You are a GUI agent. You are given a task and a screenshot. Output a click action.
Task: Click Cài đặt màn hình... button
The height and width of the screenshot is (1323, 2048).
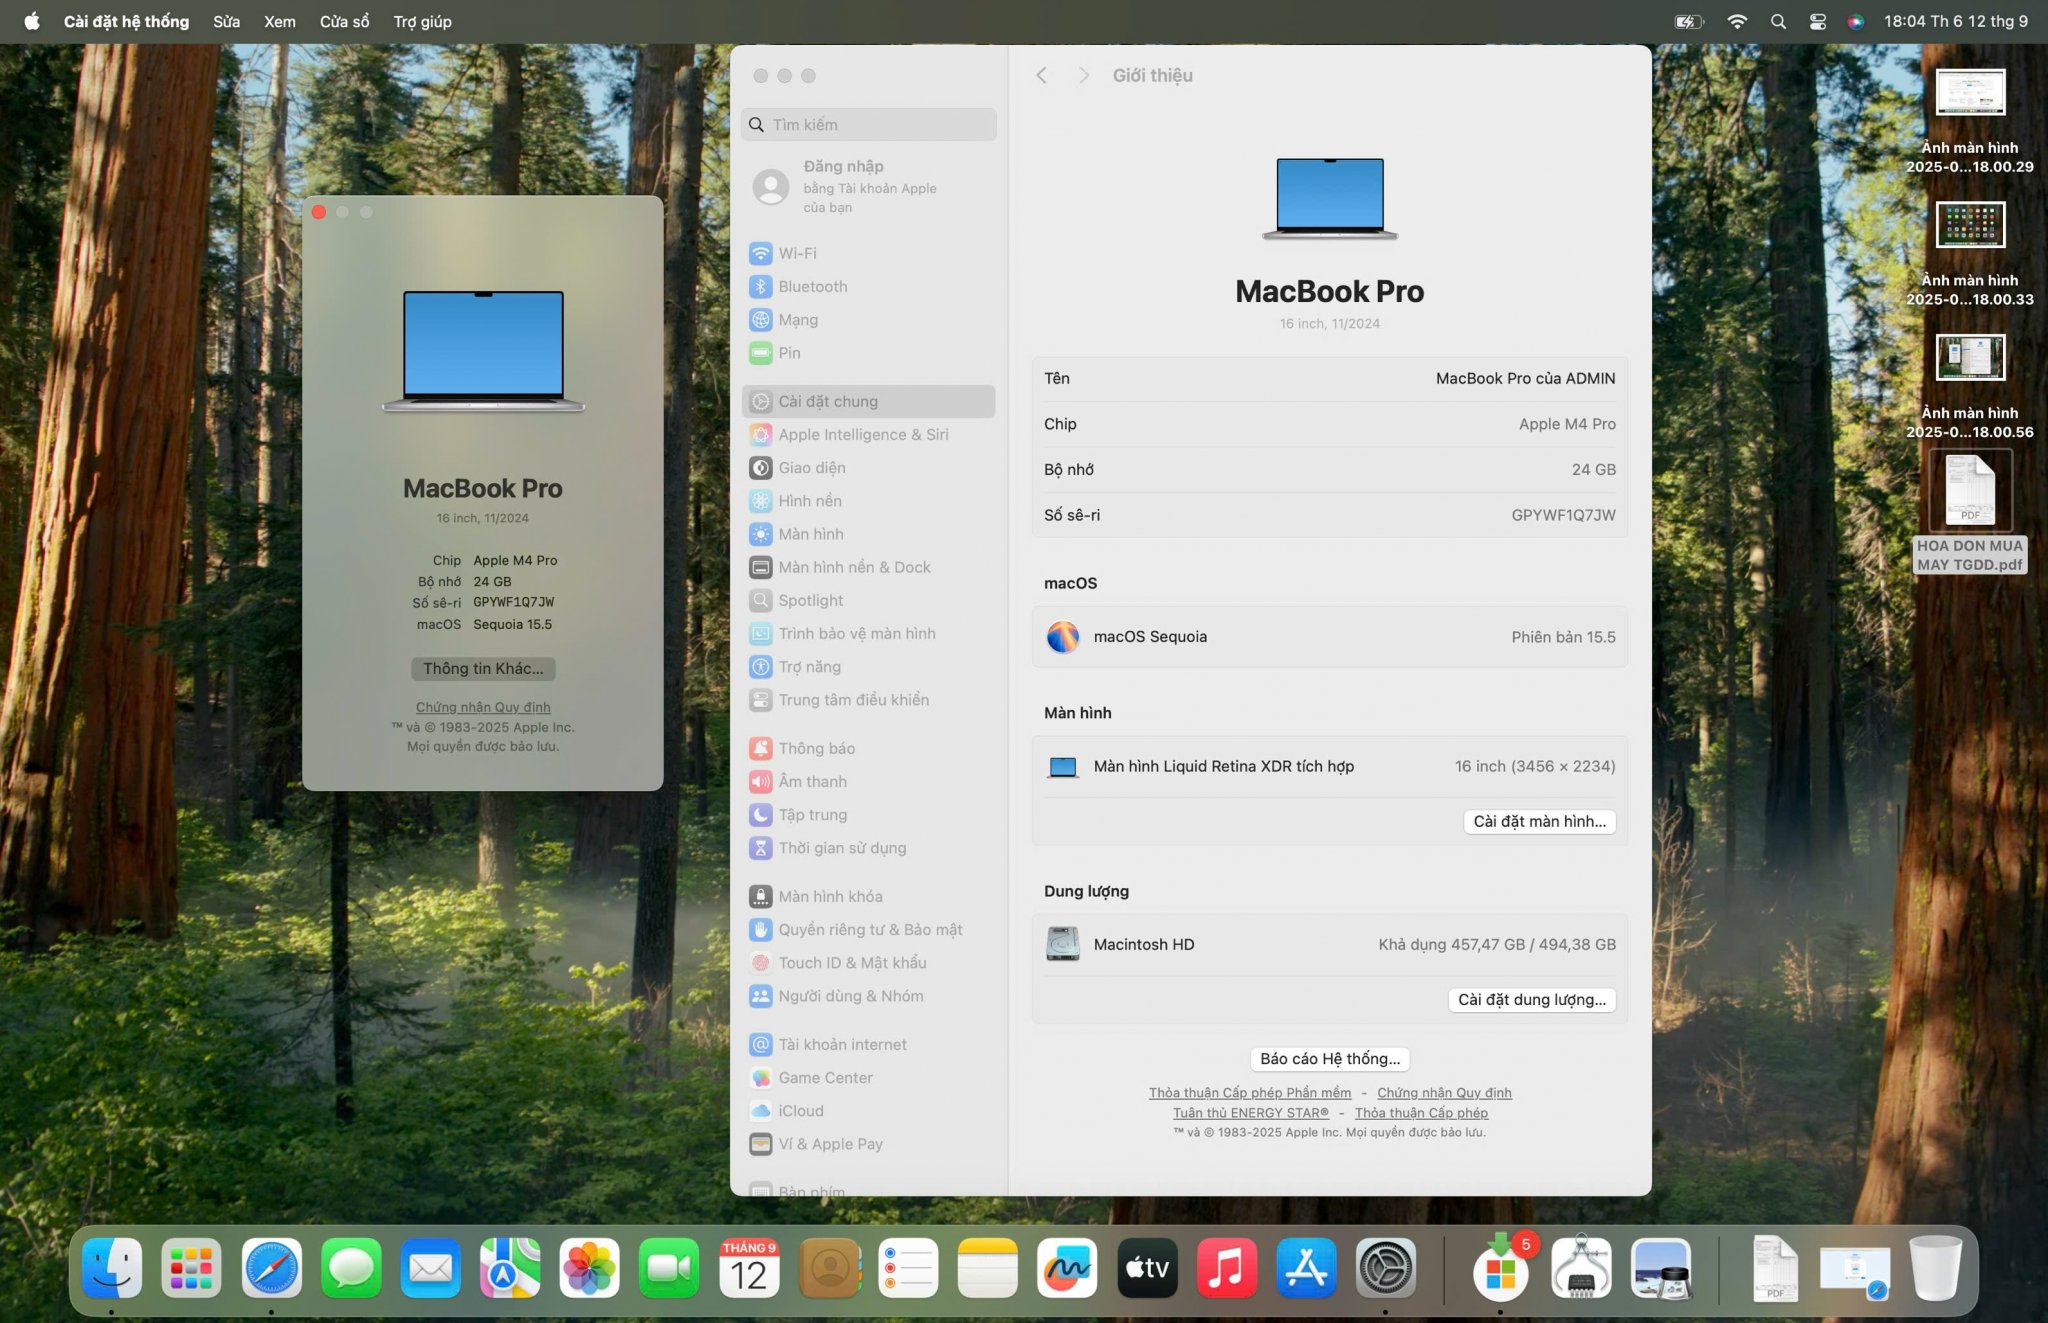[x=1538, y=821]
